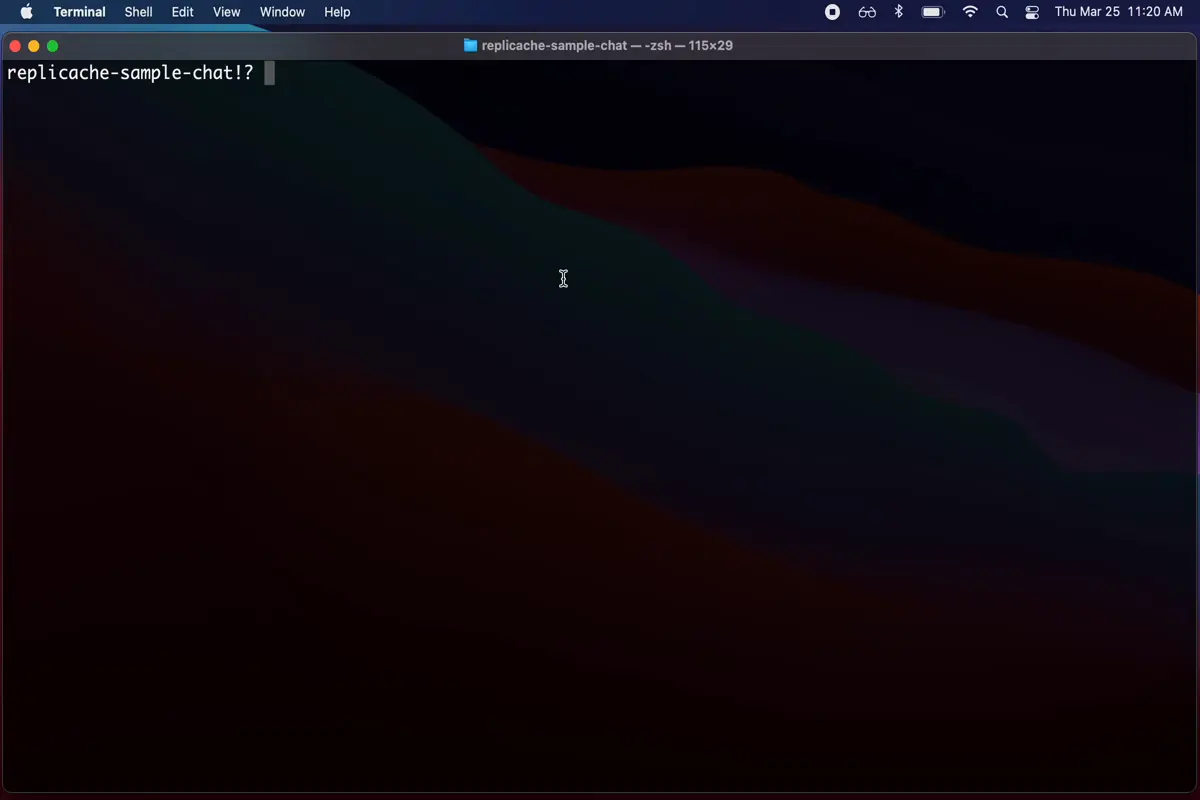Image resolution: width=1200 pixels, height=800 pixels.
Task: Click the screen recording stop icon
Action: click(832, 12)
